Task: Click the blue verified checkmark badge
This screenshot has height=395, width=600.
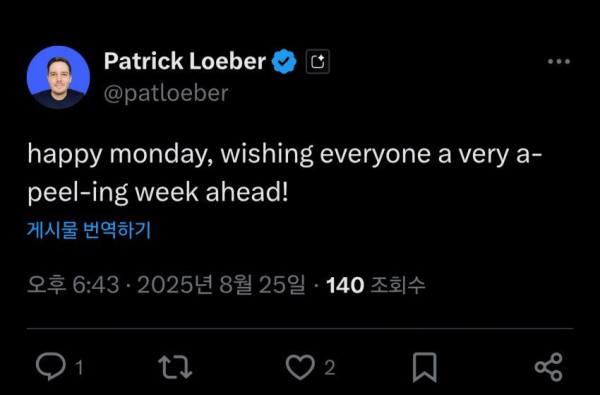Action: point(284,61)
